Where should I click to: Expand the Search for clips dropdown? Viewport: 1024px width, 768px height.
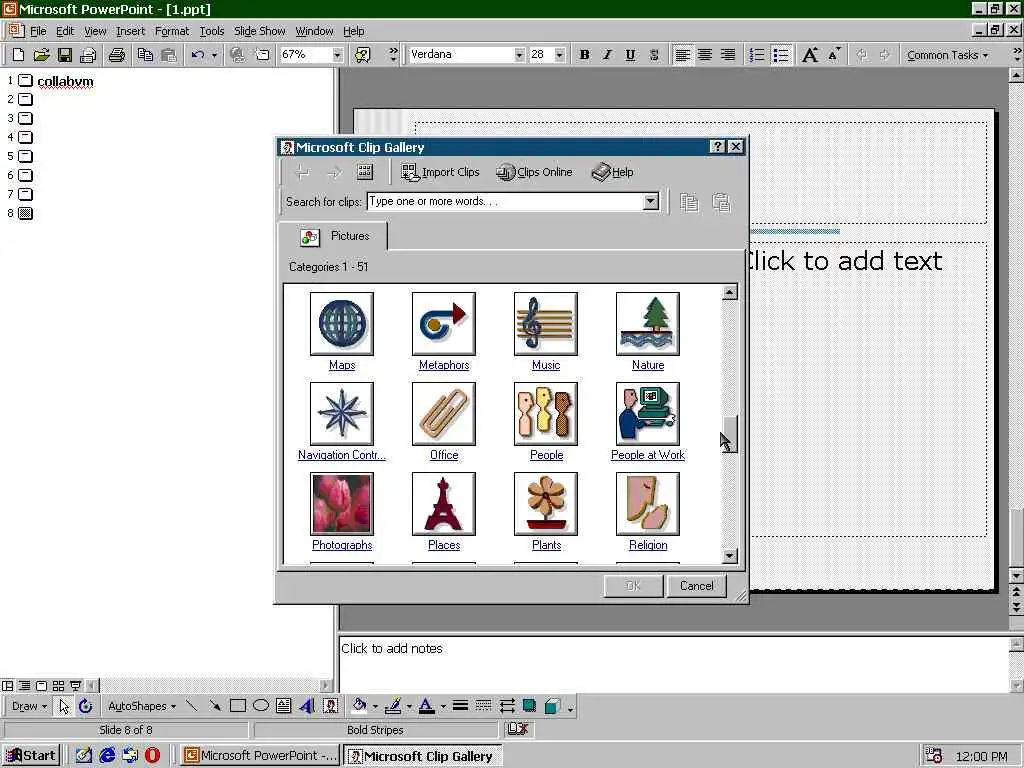(651, 202)
